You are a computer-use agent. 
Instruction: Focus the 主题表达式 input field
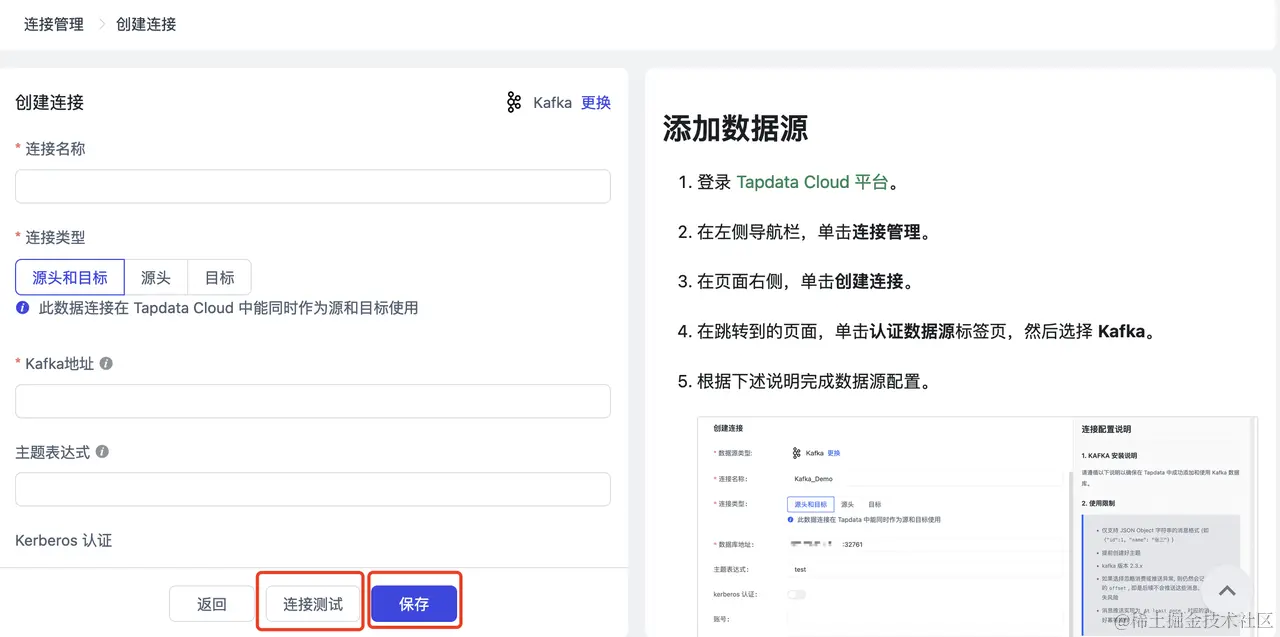tap(313, 489)
